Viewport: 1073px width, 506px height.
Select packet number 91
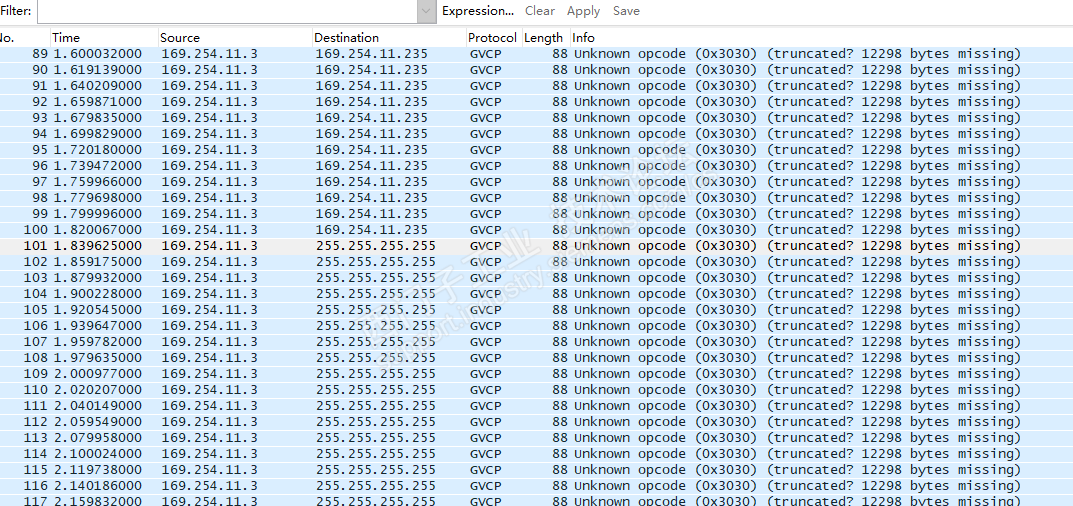pos(536,86)
